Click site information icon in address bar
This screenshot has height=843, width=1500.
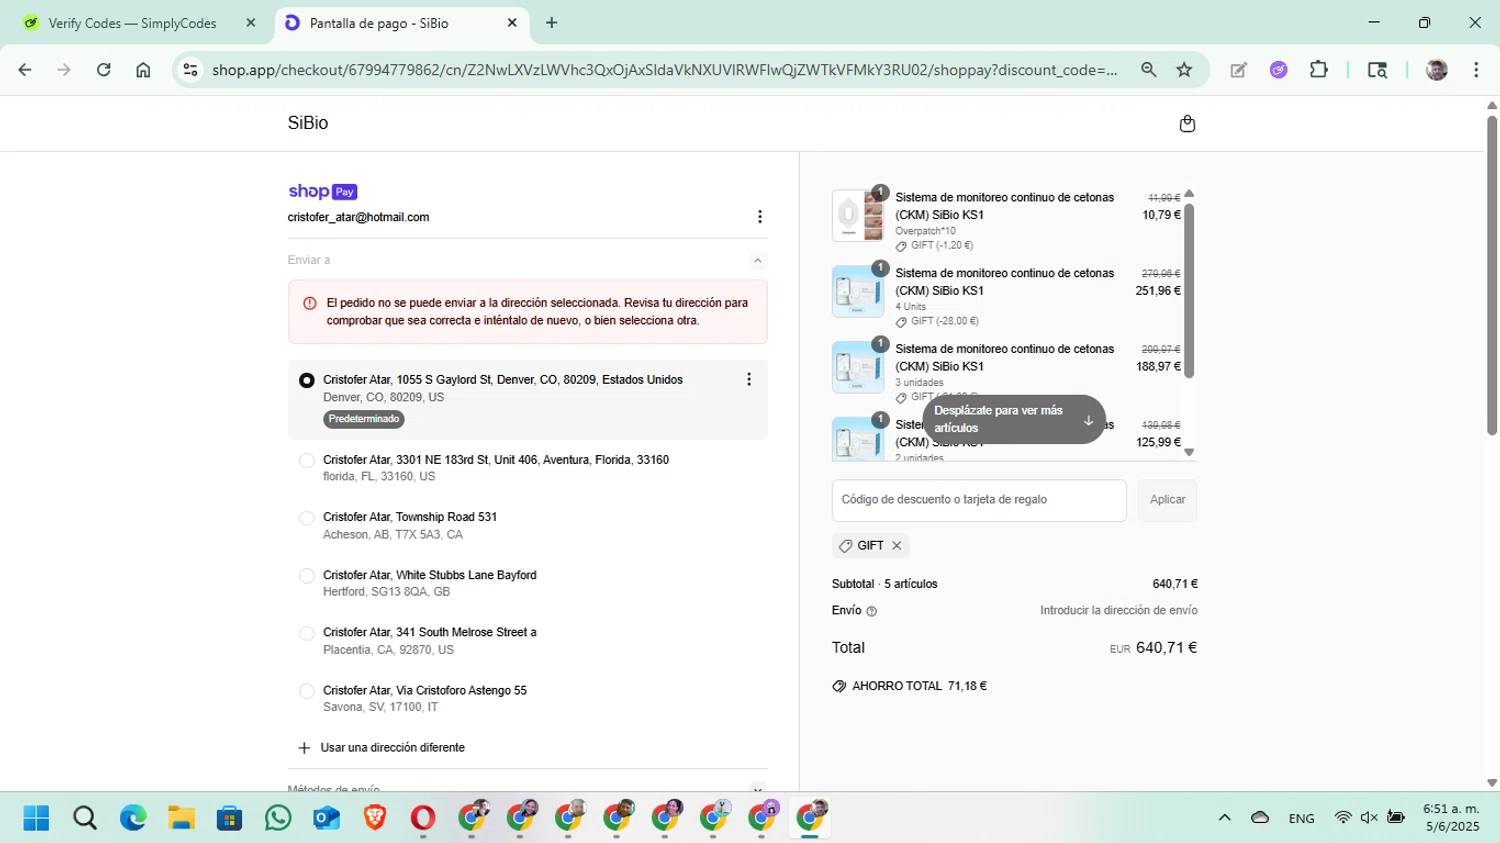coord(191,70)
